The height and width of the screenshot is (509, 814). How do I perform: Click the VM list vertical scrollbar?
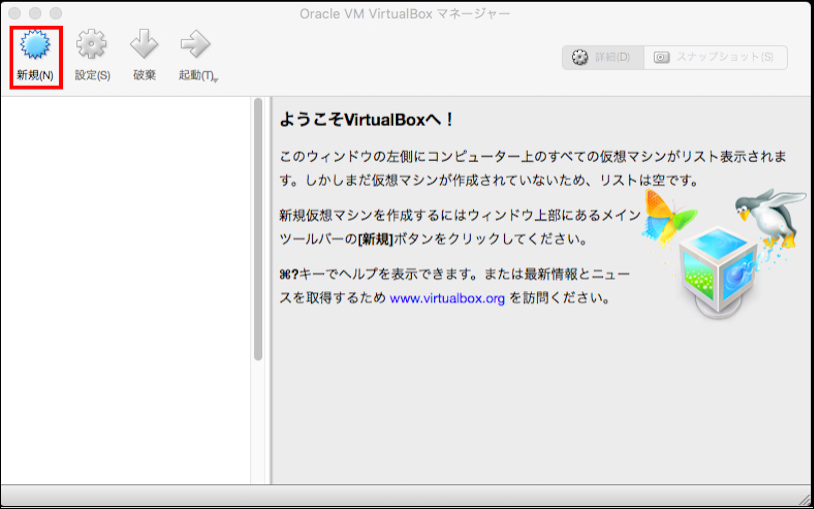[x=258, y=230]
